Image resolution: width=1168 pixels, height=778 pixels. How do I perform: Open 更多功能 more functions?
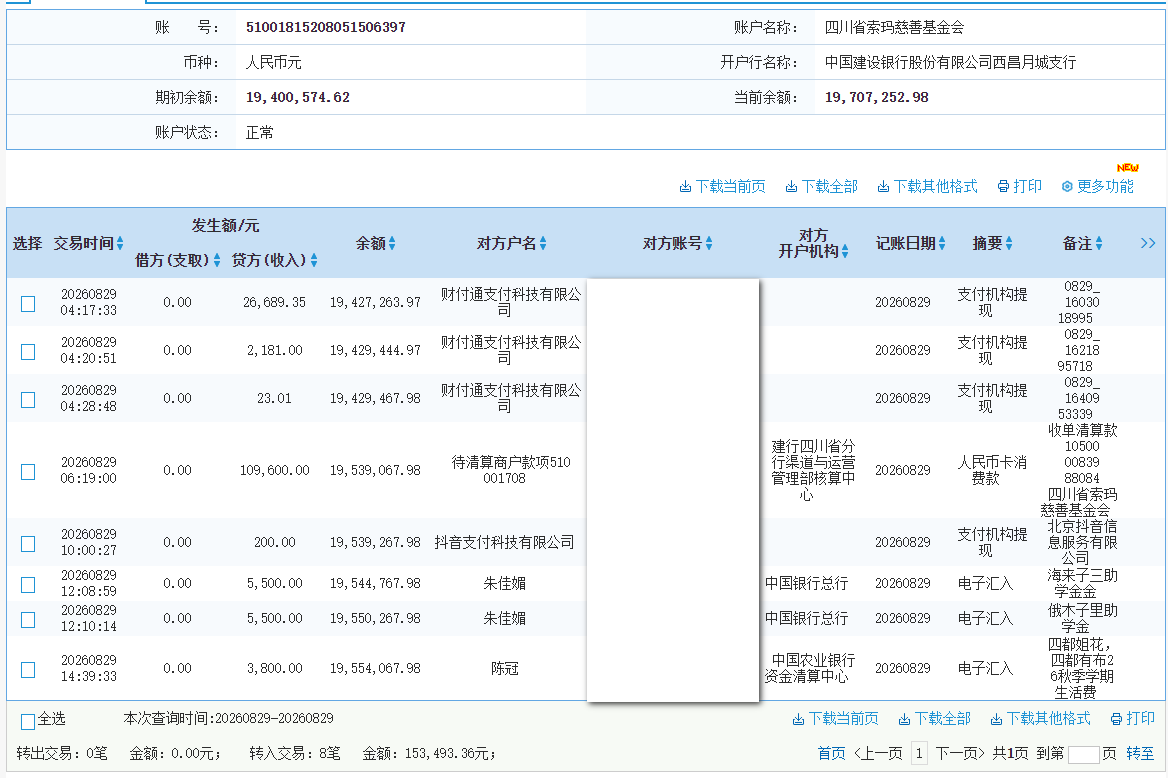click(1098, 186)
